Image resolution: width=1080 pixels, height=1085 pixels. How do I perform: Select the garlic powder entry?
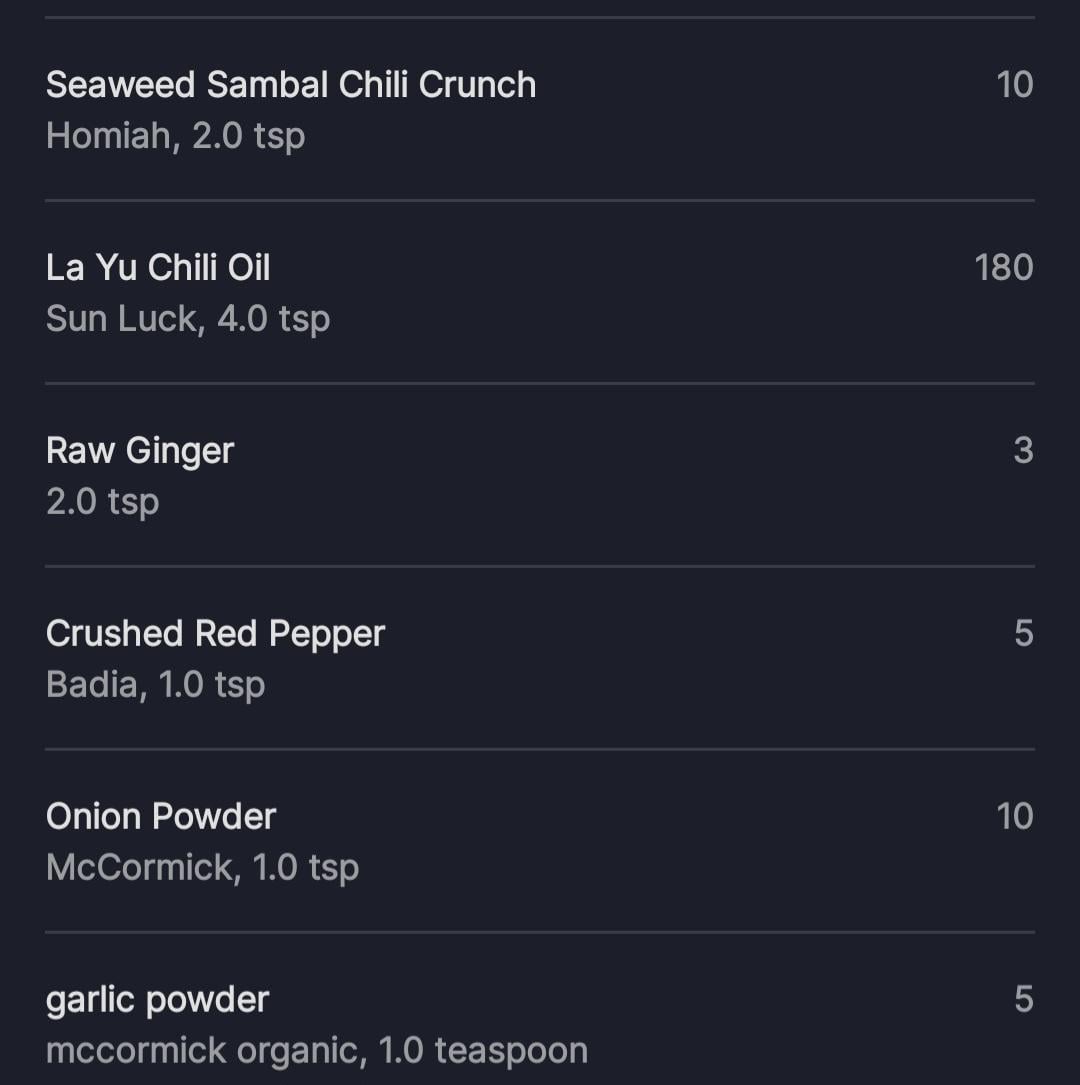pos(540,1010)
